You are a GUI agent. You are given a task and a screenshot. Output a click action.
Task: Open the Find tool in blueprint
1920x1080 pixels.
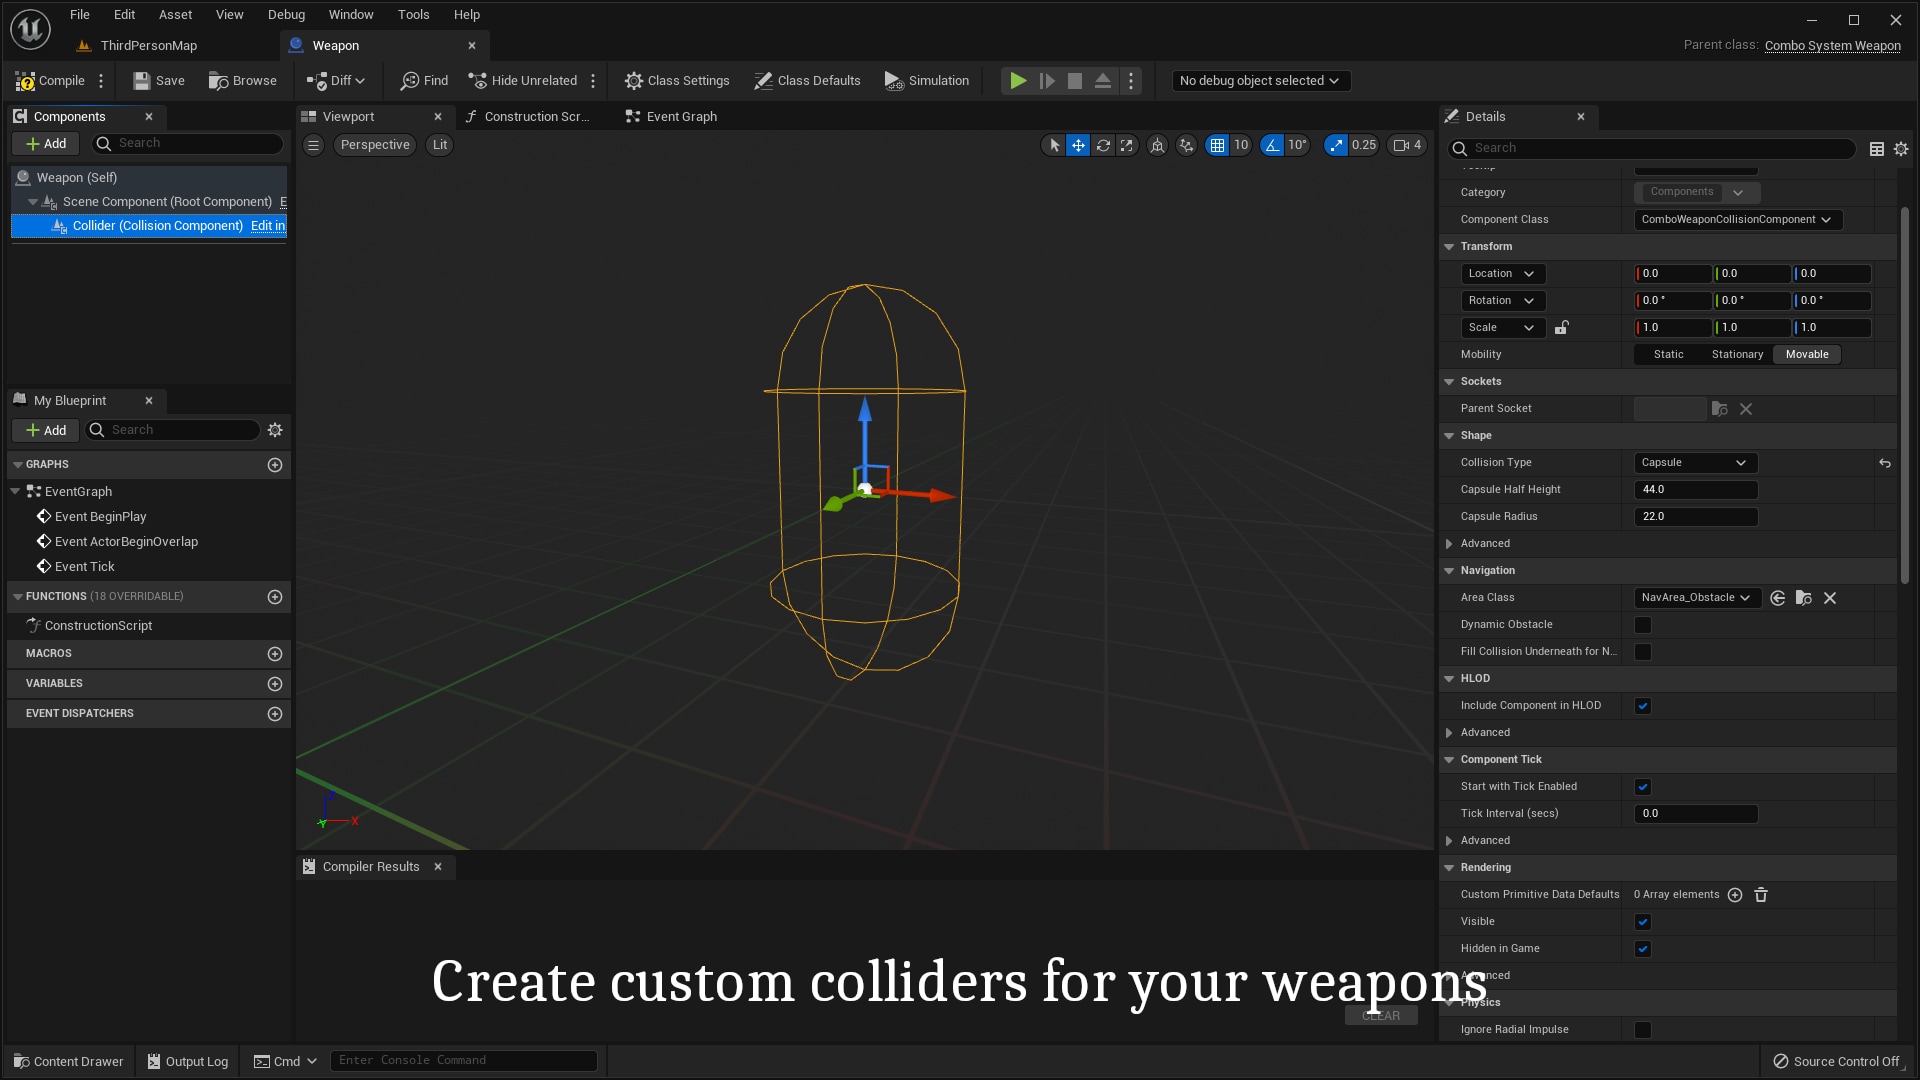click(423, 81)
